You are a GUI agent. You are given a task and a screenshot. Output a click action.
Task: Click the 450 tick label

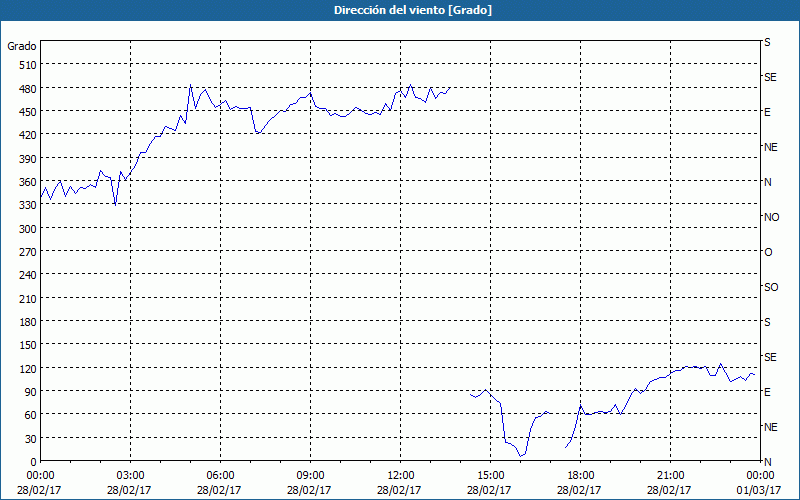tap(28, 112)
